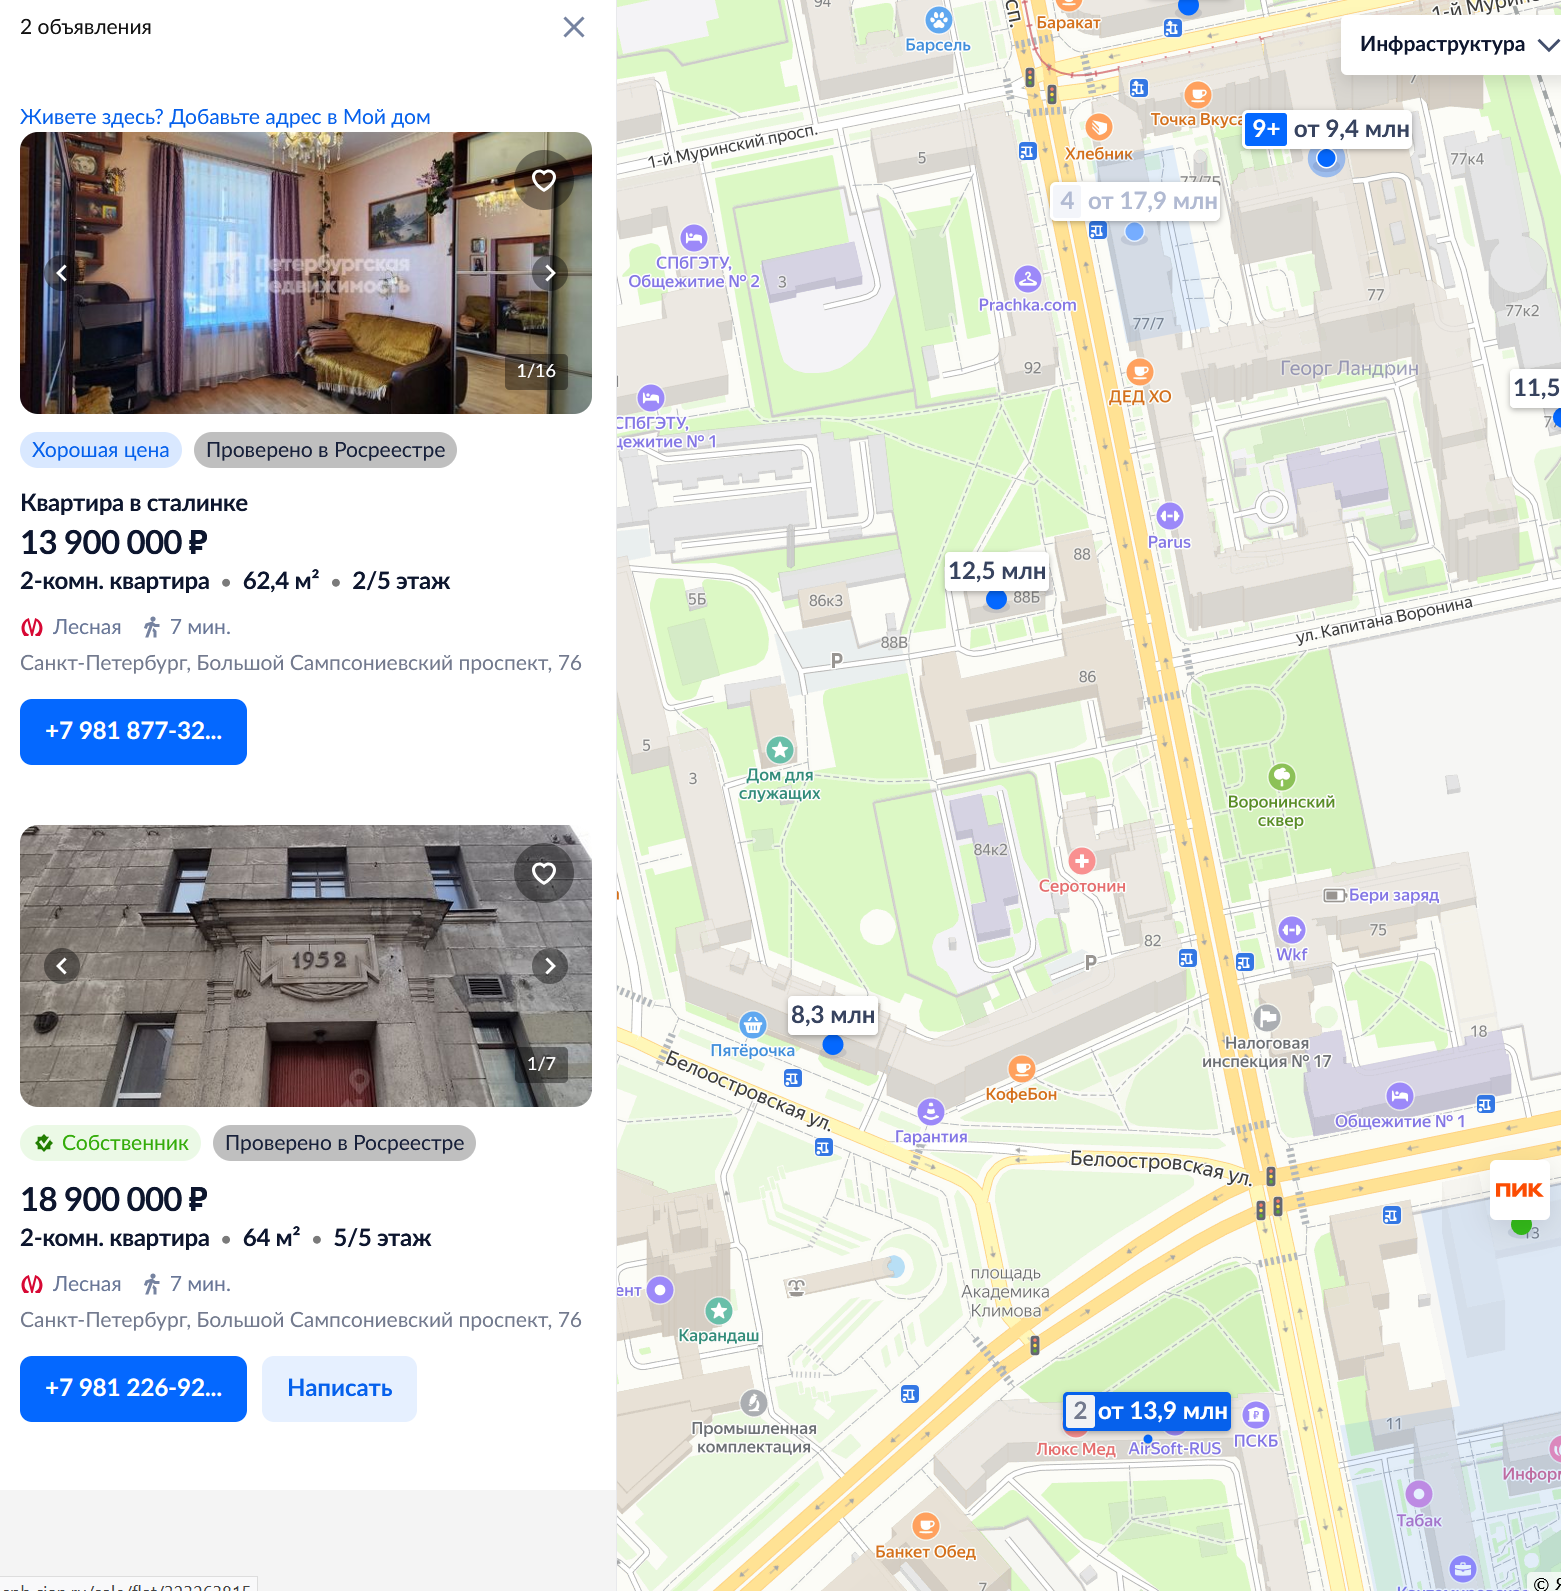1561x1591 pixels.
Task: Reveal phone number +7 981 877-32
Action: (x=133, y=732)
